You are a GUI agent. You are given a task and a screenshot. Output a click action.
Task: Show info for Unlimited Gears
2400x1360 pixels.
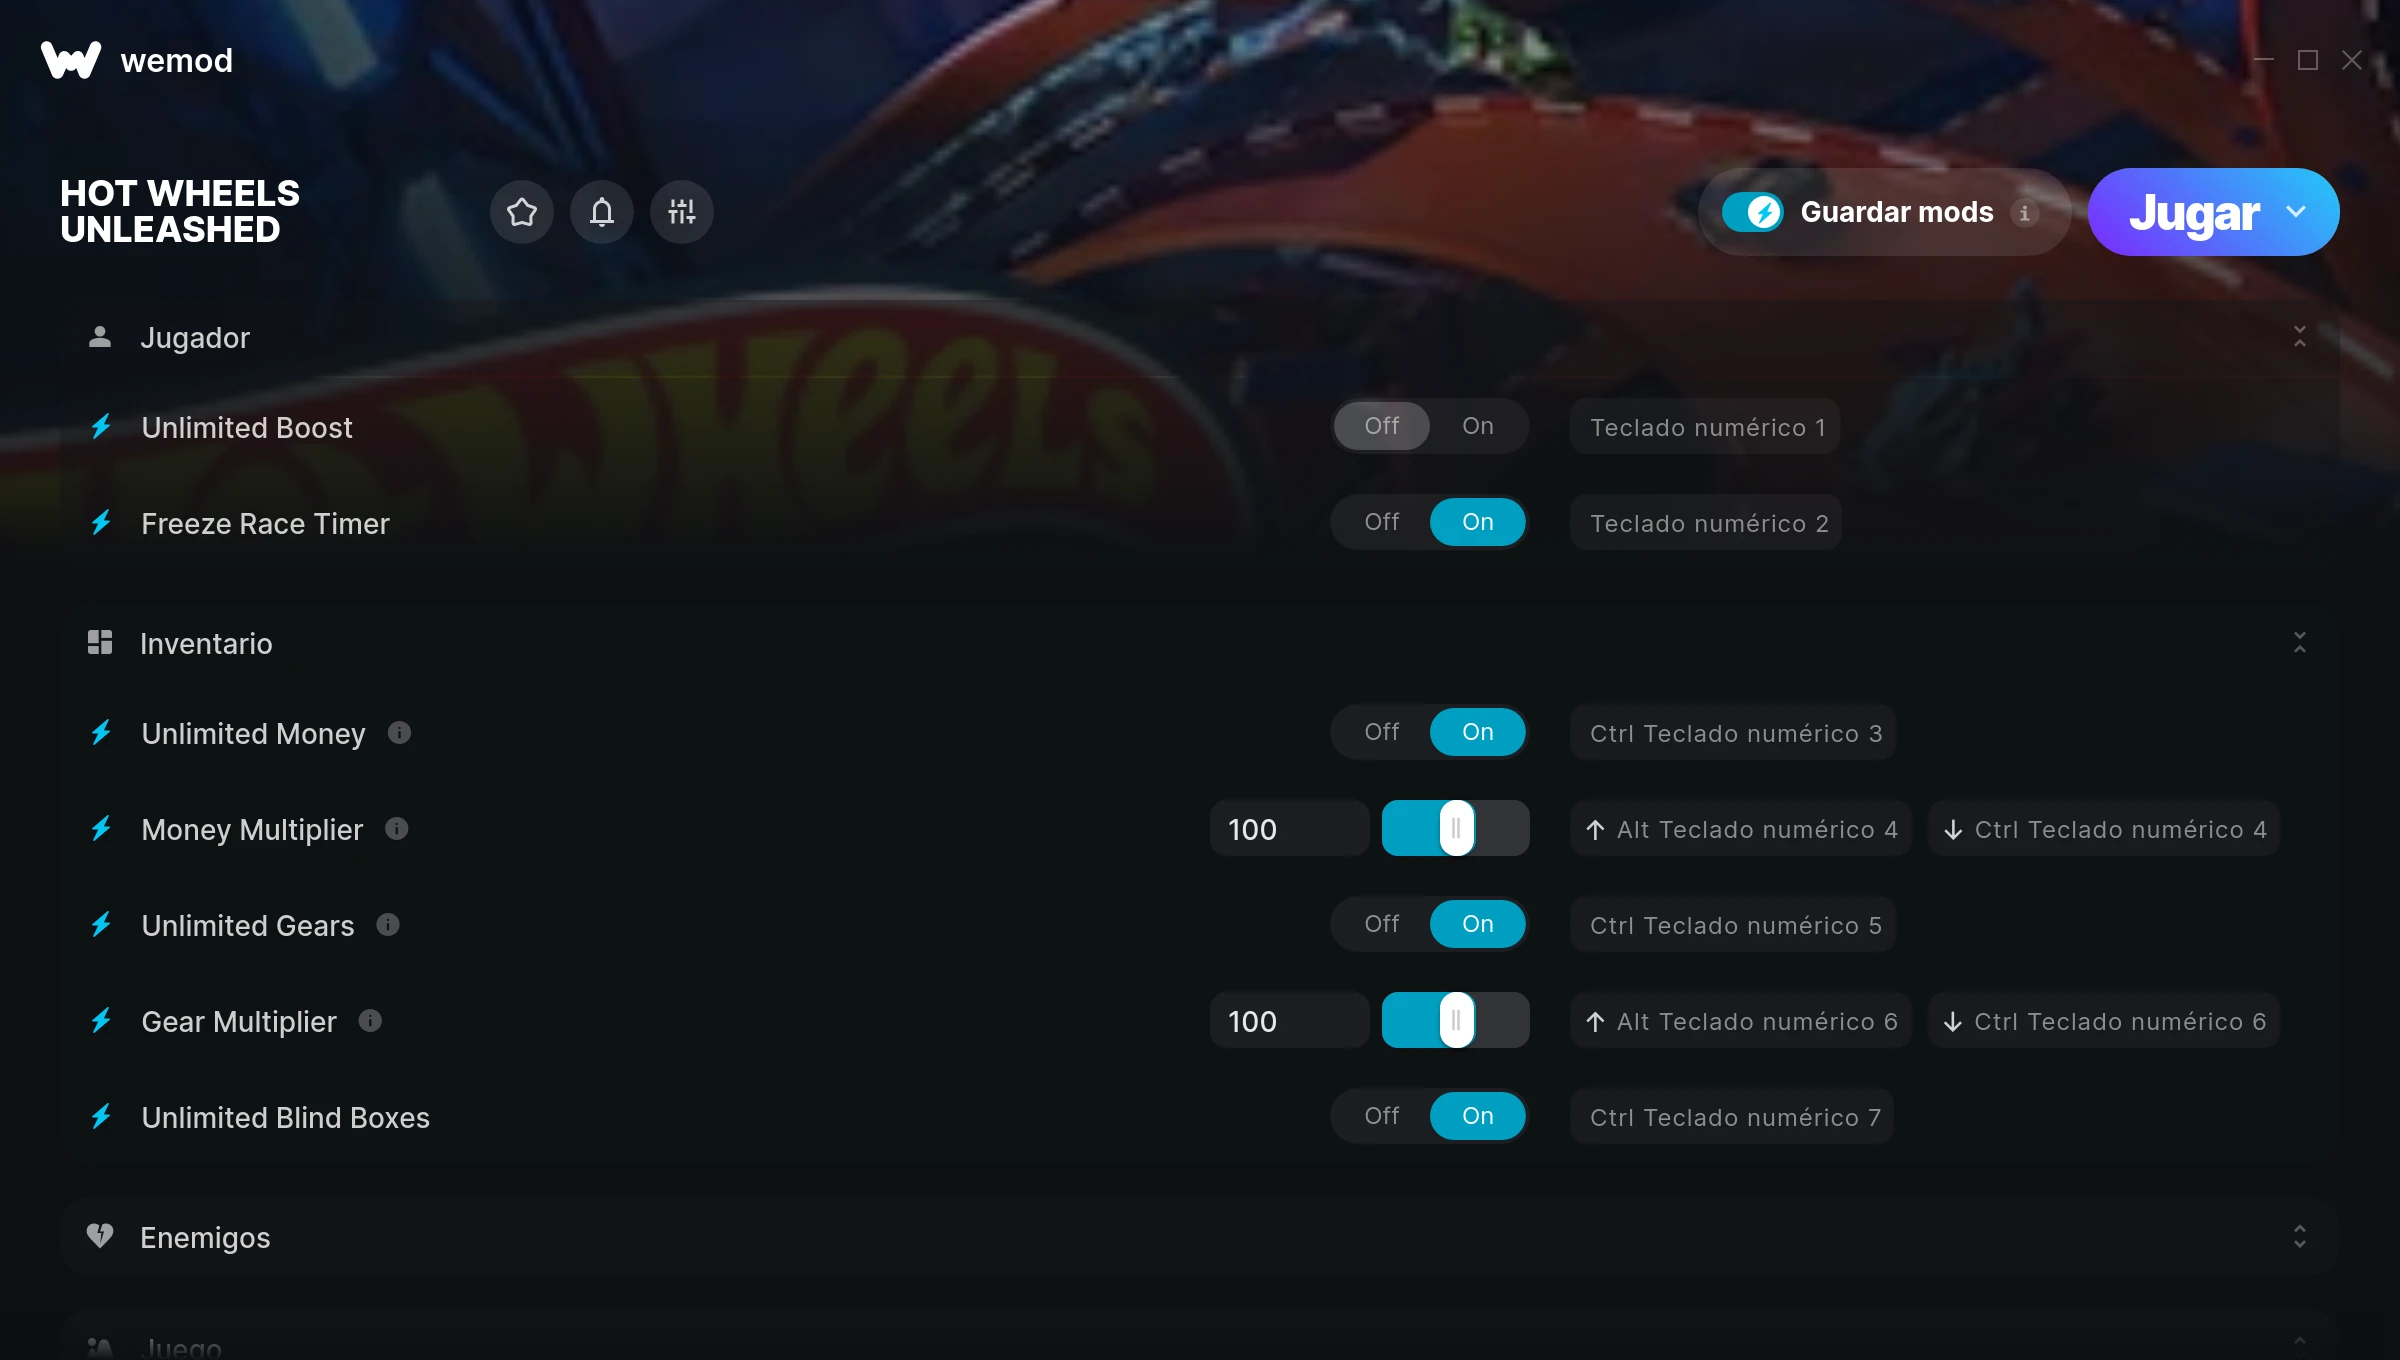388,925
